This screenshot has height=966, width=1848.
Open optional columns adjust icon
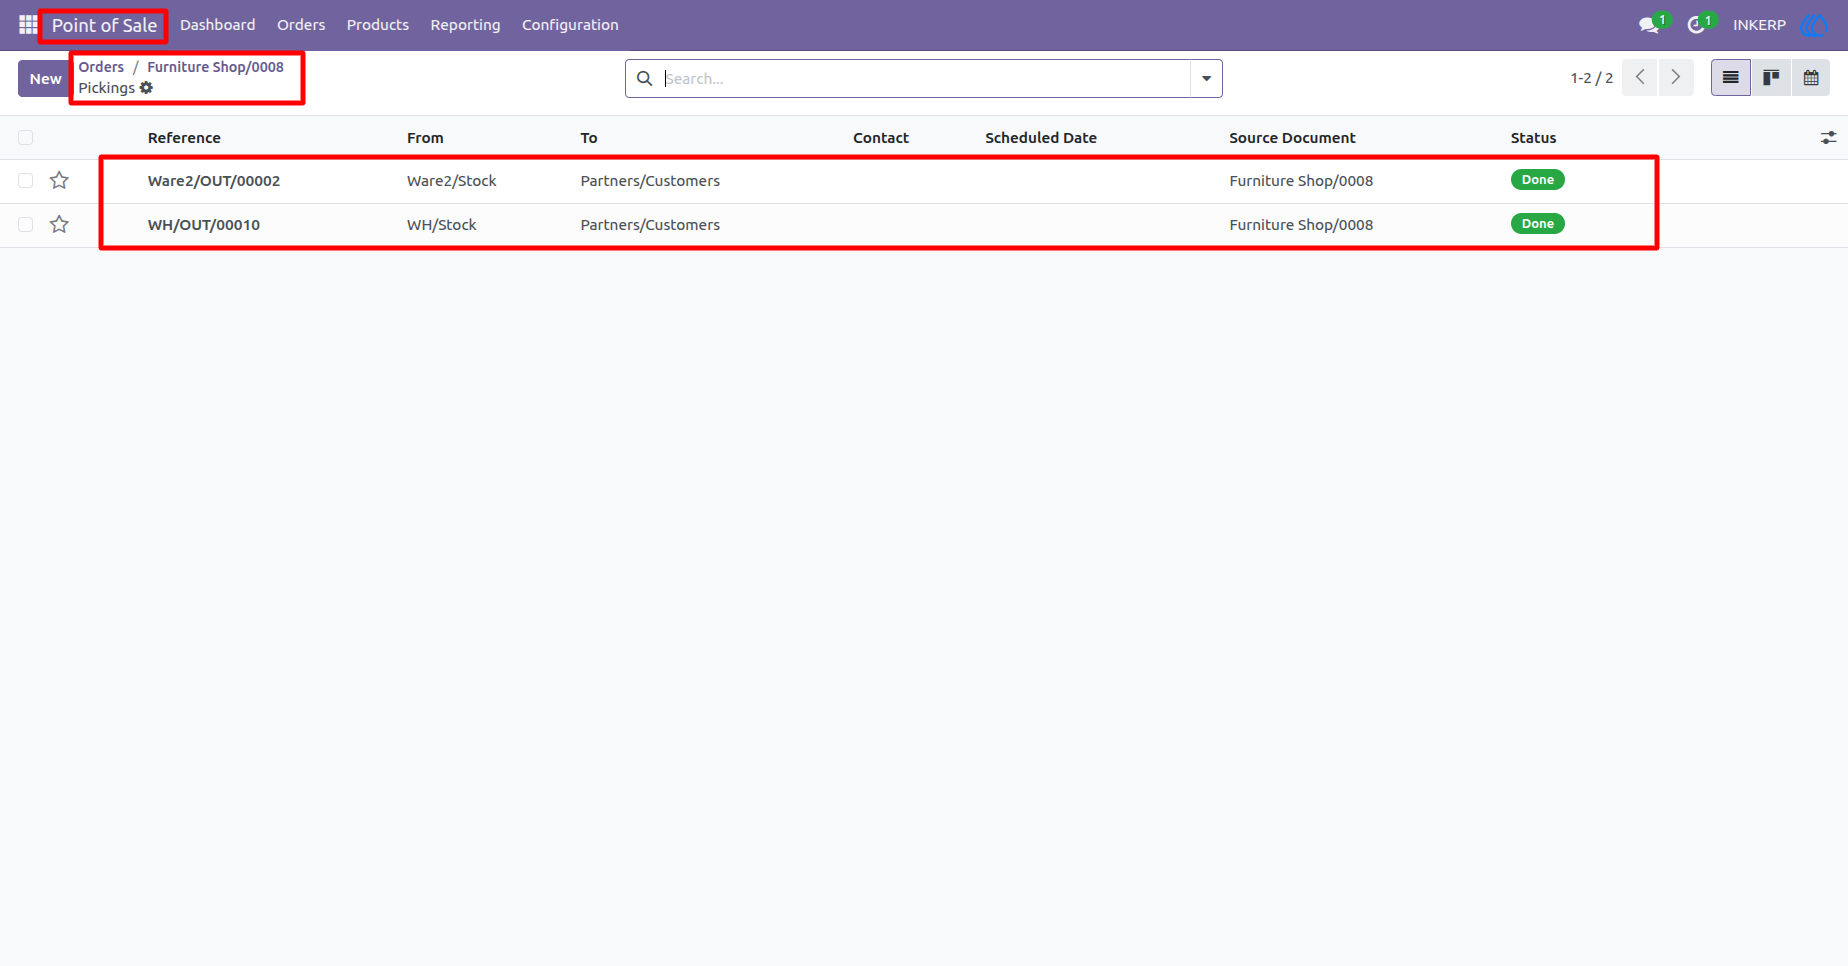pyautogui.click(x=1828, y=138)
